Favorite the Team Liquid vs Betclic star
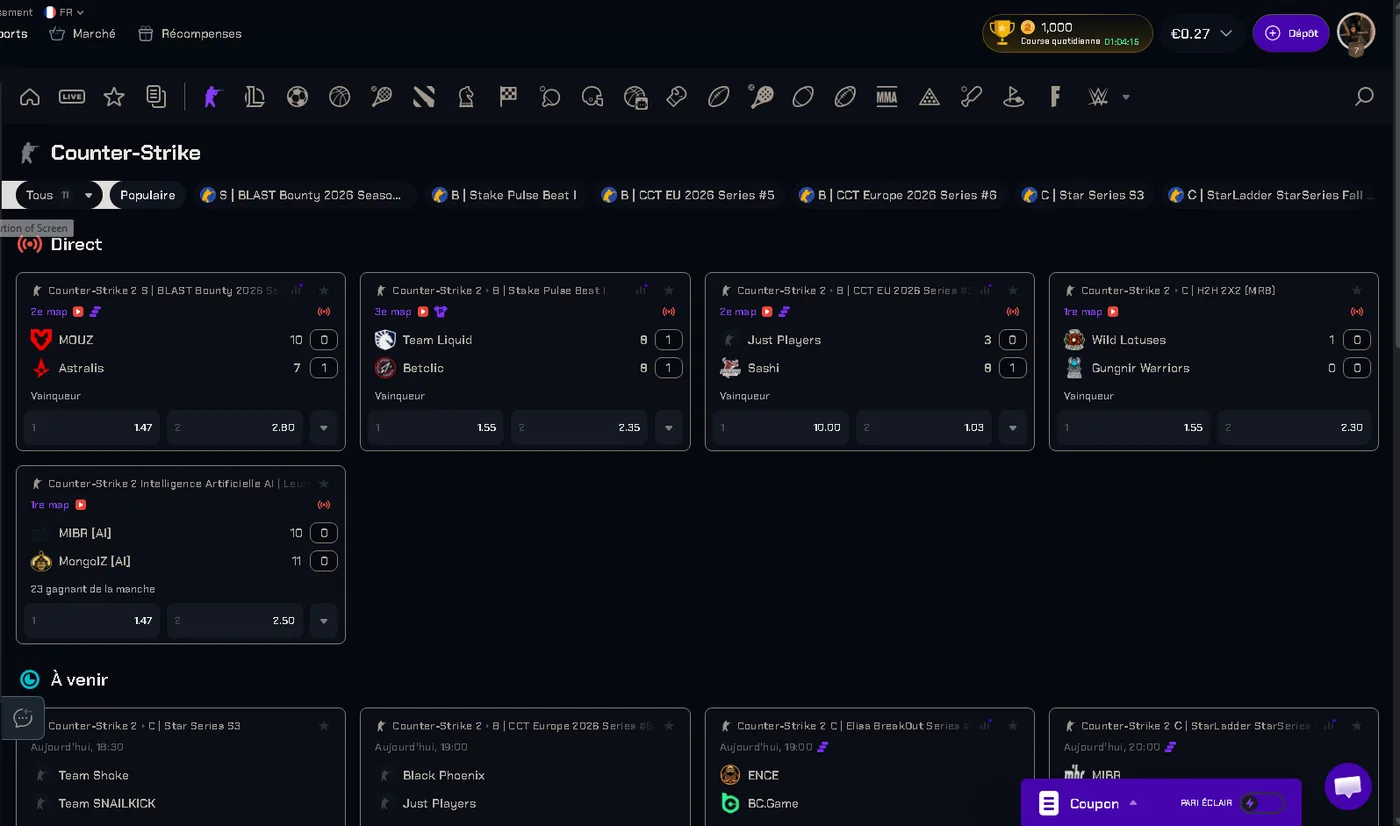 pyautogui.click(x=668, y=290)
